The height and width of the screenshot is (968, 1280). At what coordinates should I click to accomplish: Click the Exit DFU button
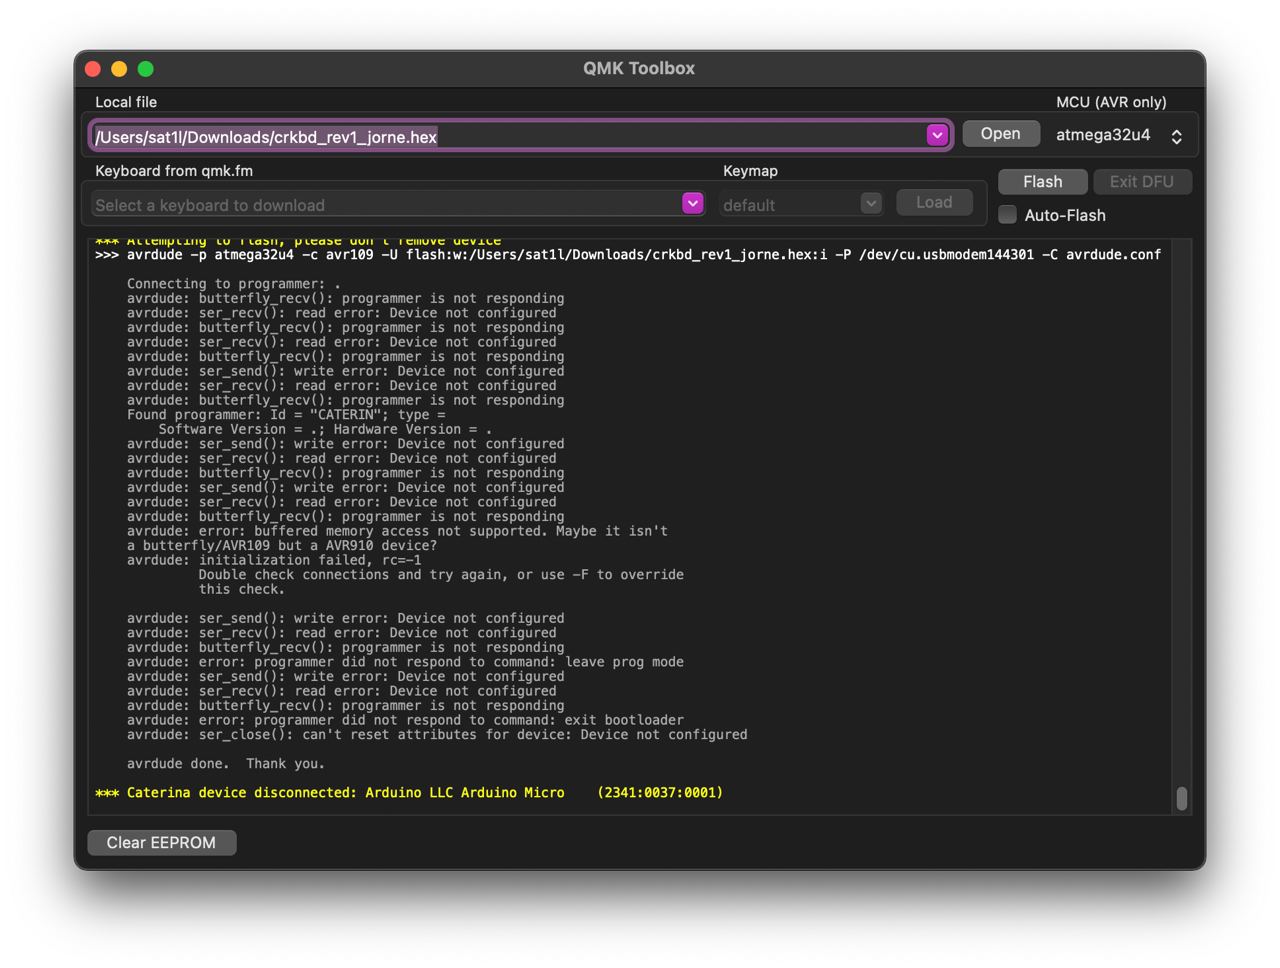(x=1142, y=182)
